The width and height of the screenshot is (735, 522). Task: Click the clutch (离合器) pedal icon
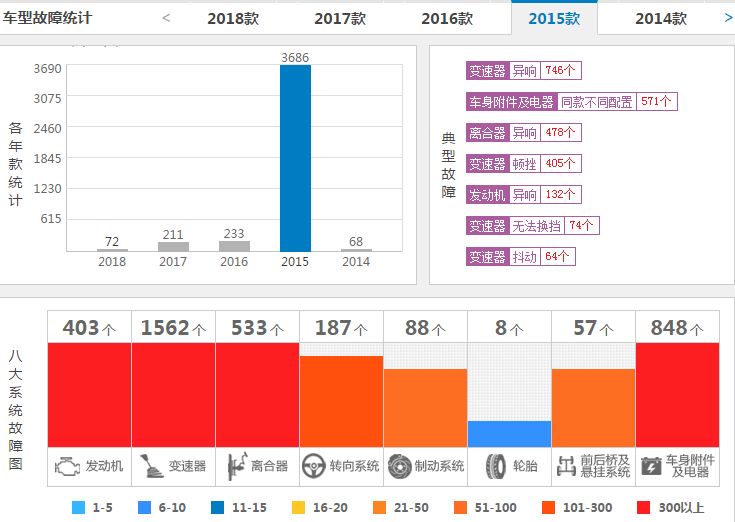coord(234,466)
